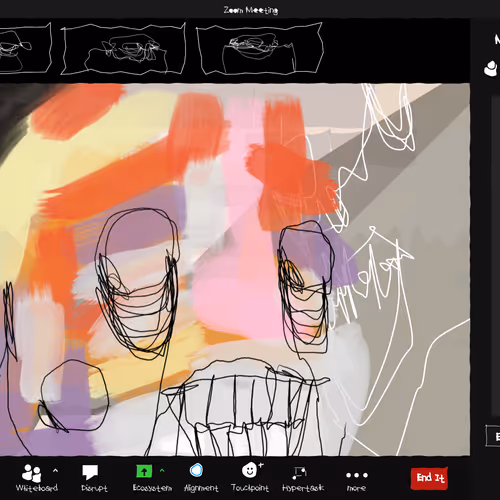Click the green Ecosystem share icon

144,471
